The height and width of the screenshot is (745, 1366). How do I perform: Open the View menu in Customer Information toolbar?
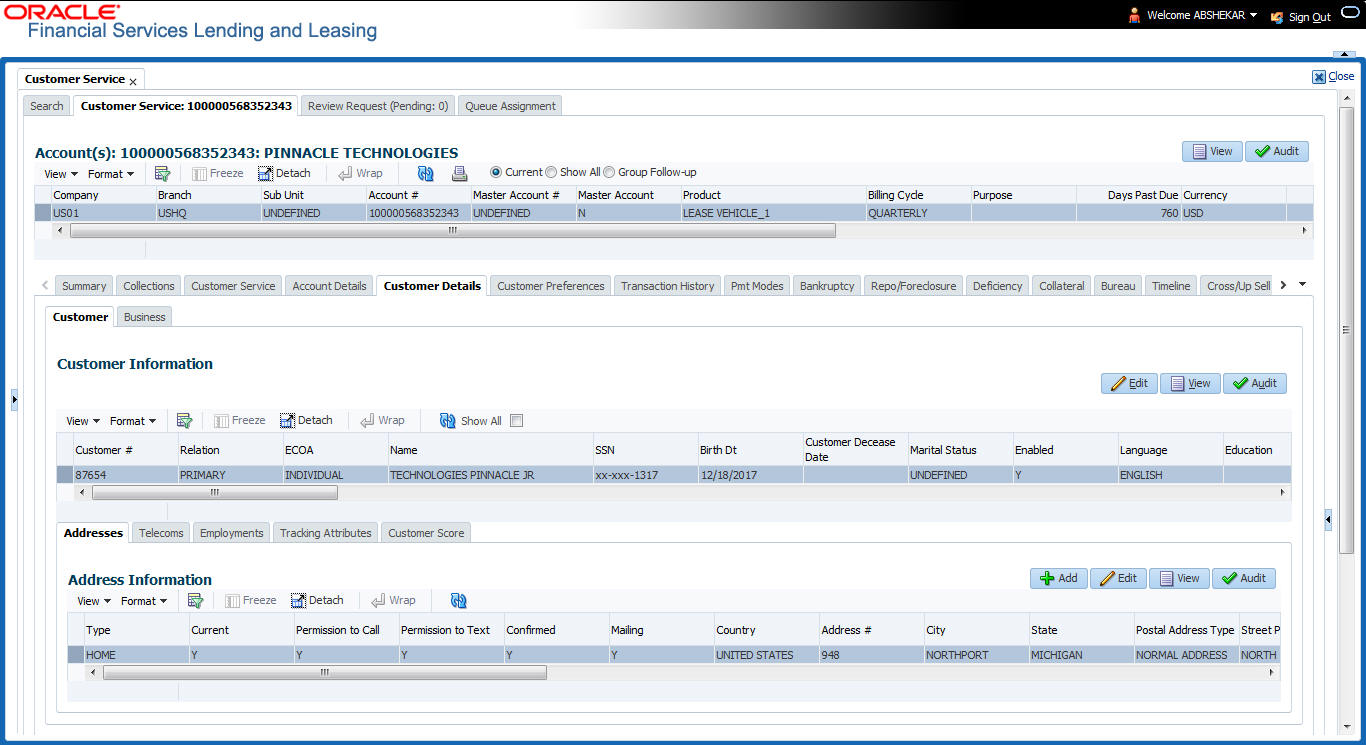point(83,421)
